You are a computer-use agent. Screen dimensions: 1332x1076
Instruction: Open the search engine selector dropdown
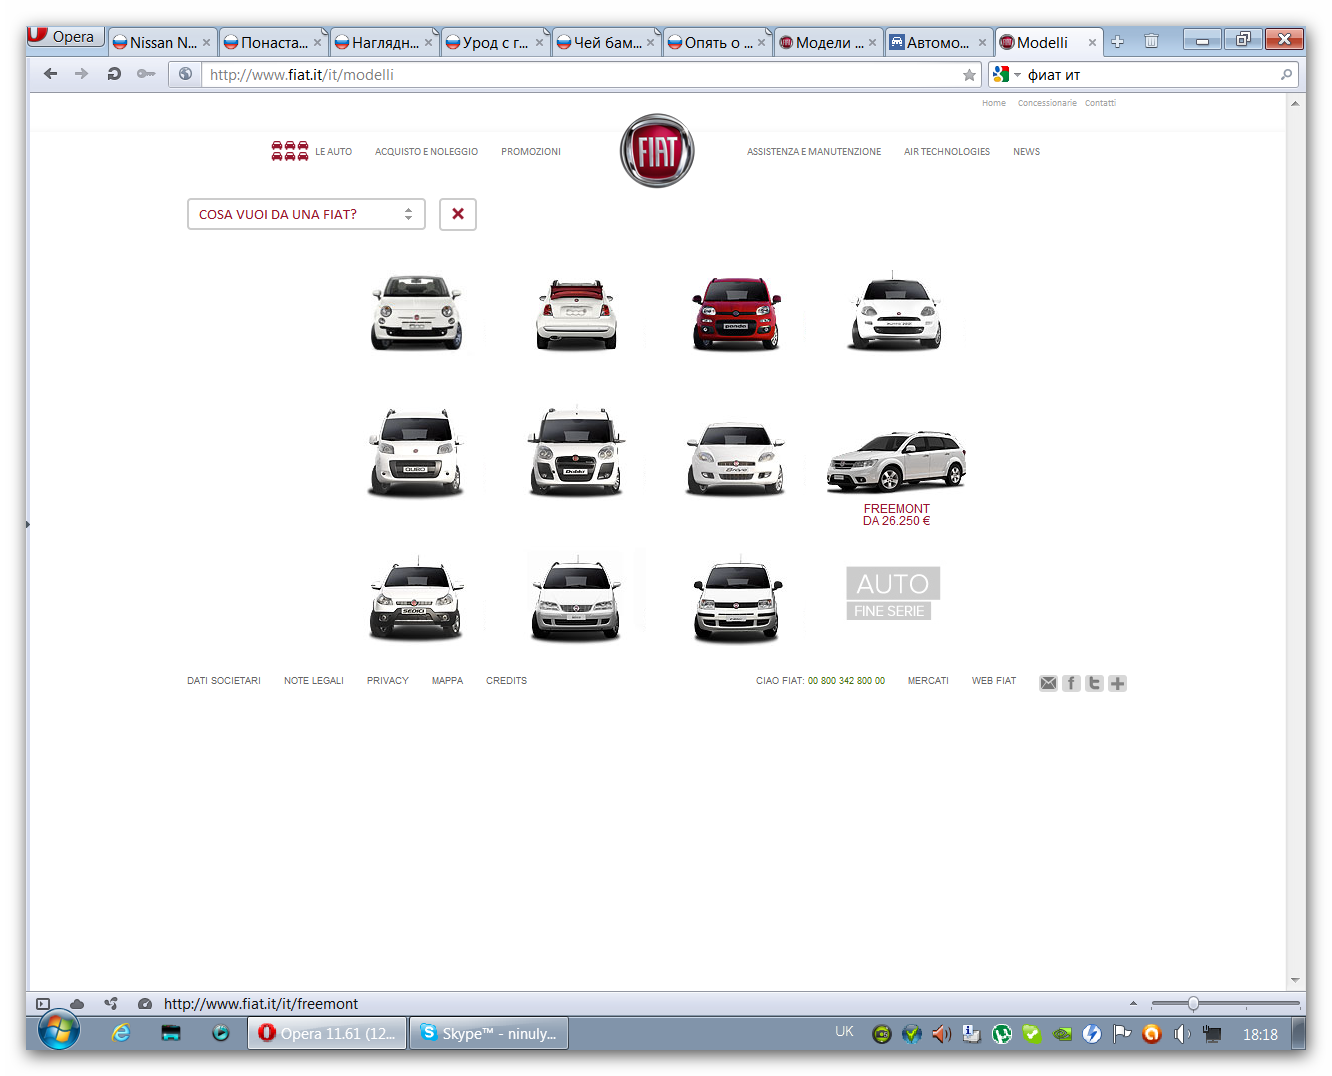point(1006,75)
